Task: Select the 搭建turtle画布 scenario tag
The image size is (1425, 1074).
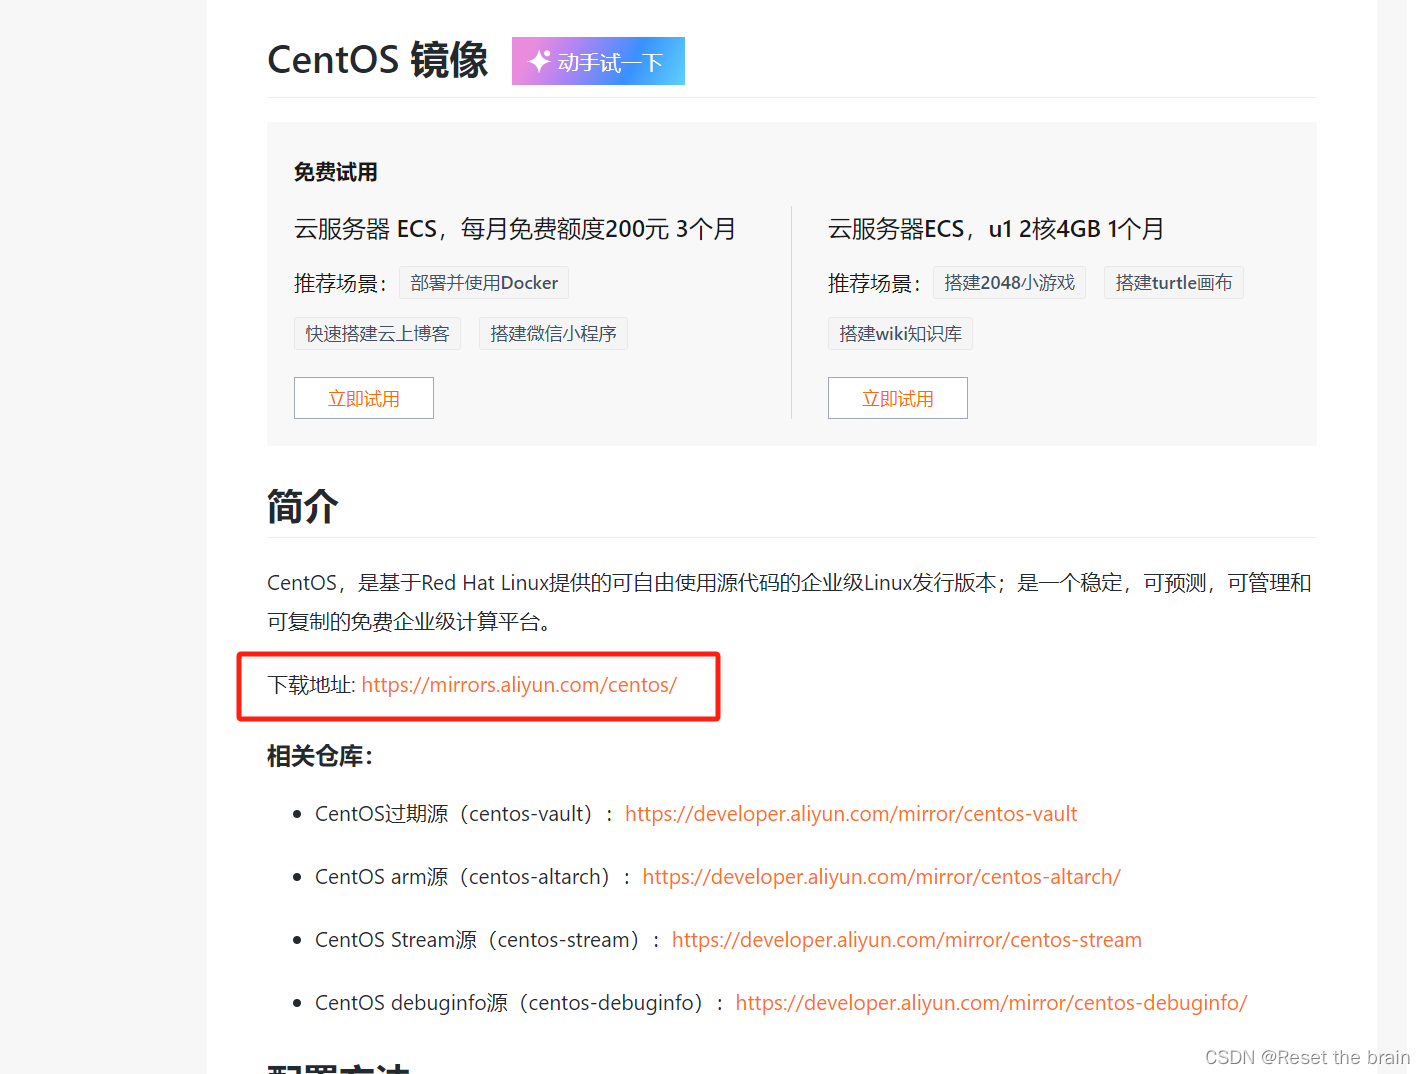Action: pos(1174,283)
